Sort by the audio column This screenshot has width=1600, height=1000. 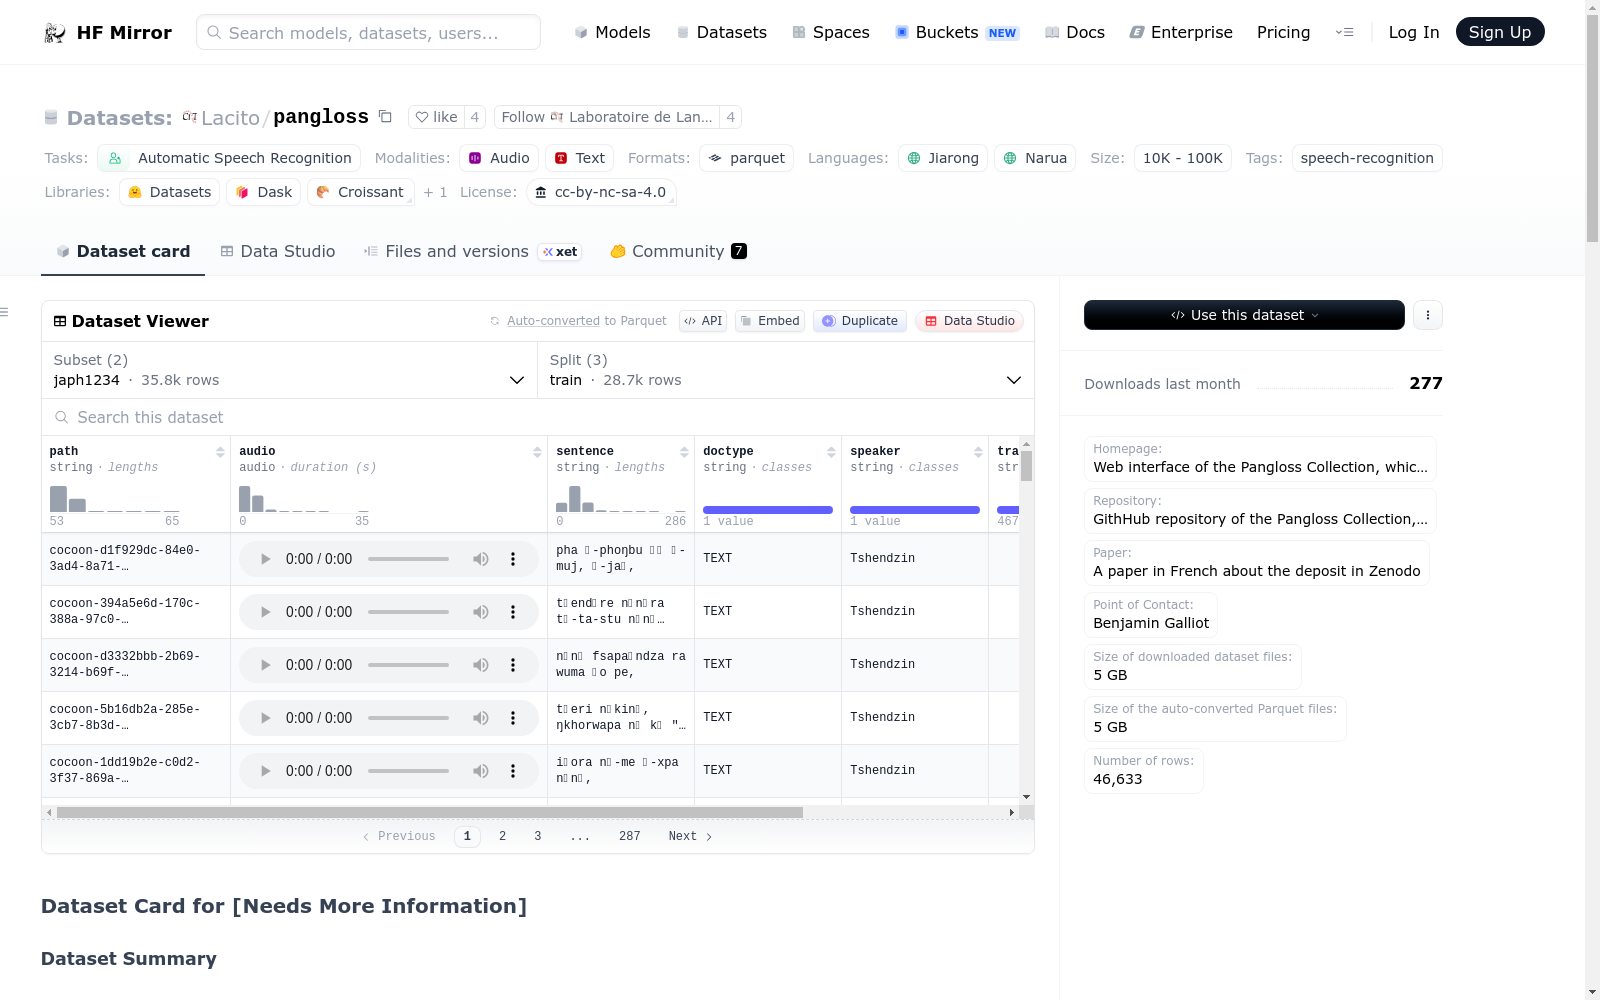pos(537,452)
